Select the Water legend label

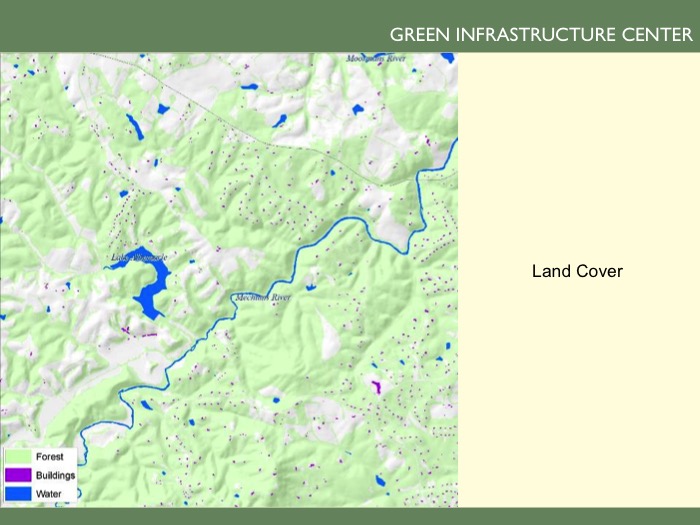pyautogui.click(x=49, y=493)
